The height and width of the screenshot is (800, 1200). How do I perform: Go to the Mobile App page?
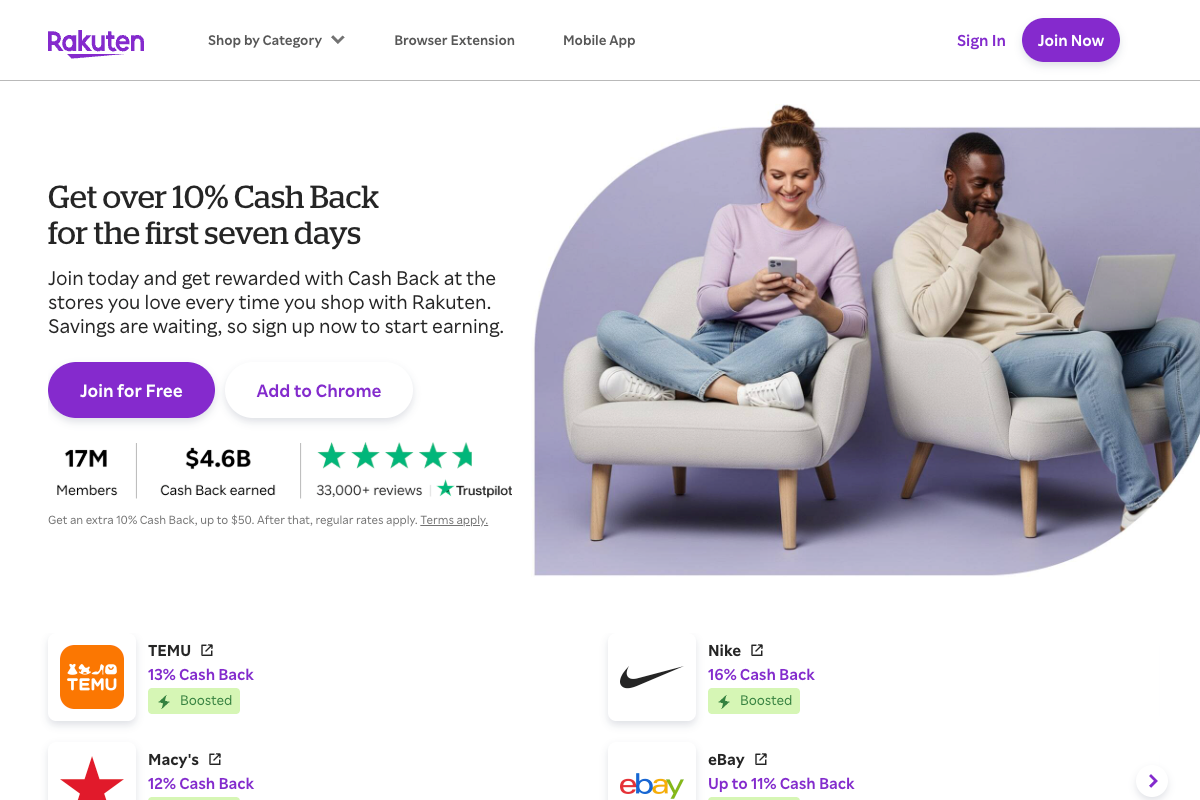[599, 40]
